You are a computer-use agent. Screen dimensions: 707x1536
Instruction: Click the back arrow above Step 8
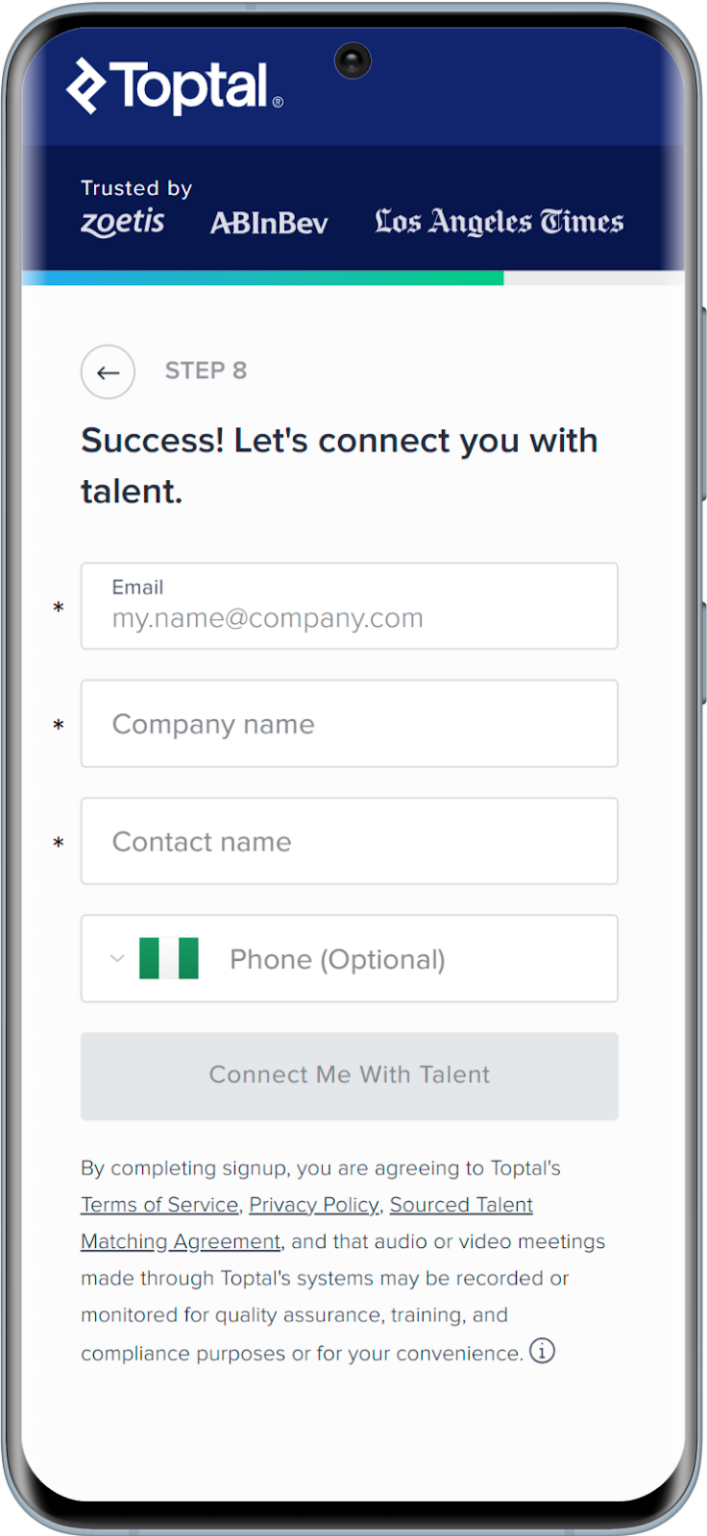tap(108, 371)
